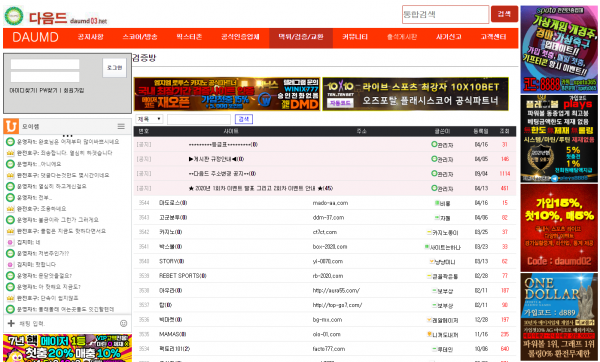The image size is (600, 362).
Task: Click the red 검색 button at top
Action: pos(504,14)
